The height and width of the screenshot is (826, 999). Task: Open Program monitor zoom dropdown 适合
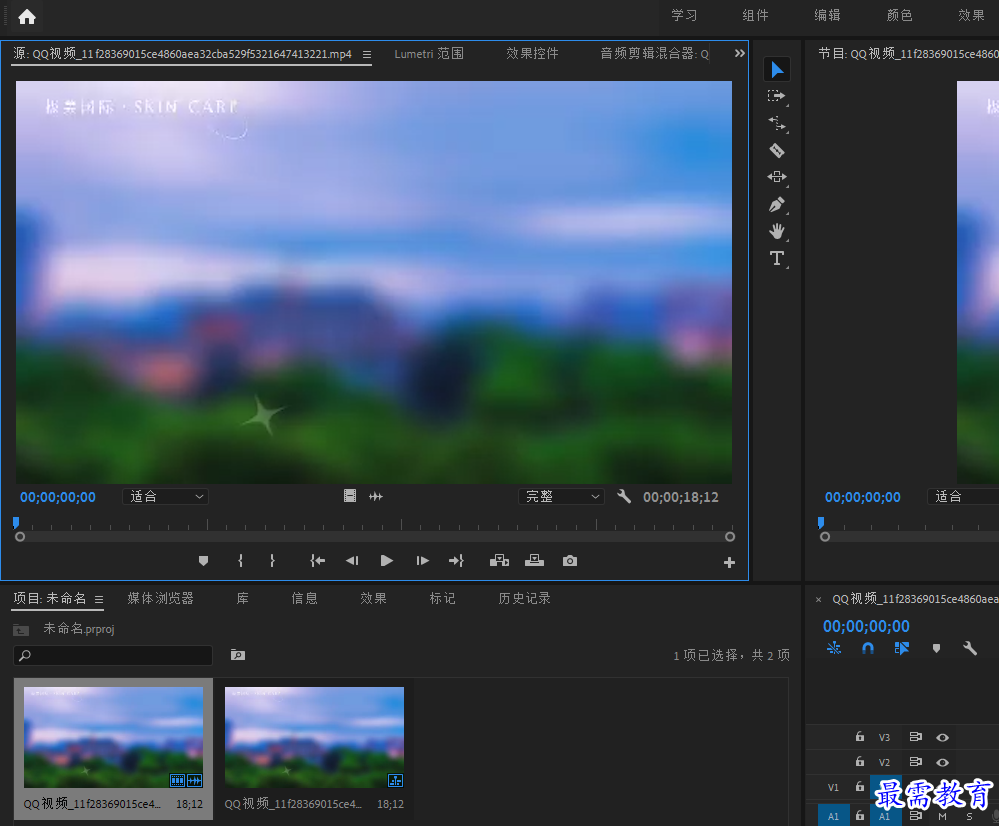(963, 496)
